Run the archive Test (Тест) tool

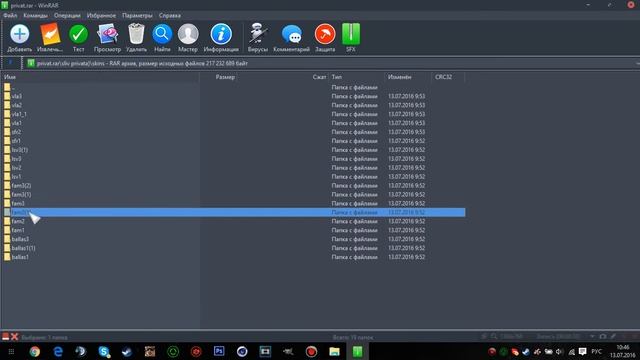tap(78, 38)
